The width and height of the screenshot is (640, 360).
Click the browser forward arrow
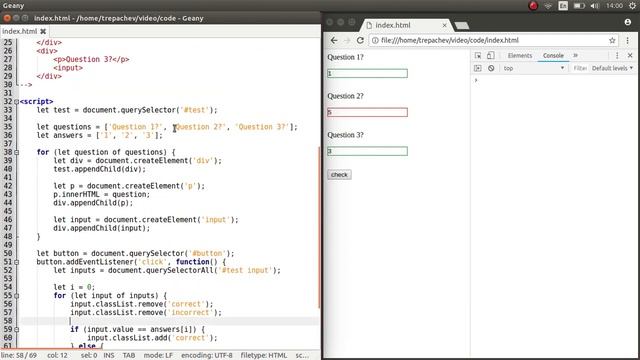click(x=347, y=40)
